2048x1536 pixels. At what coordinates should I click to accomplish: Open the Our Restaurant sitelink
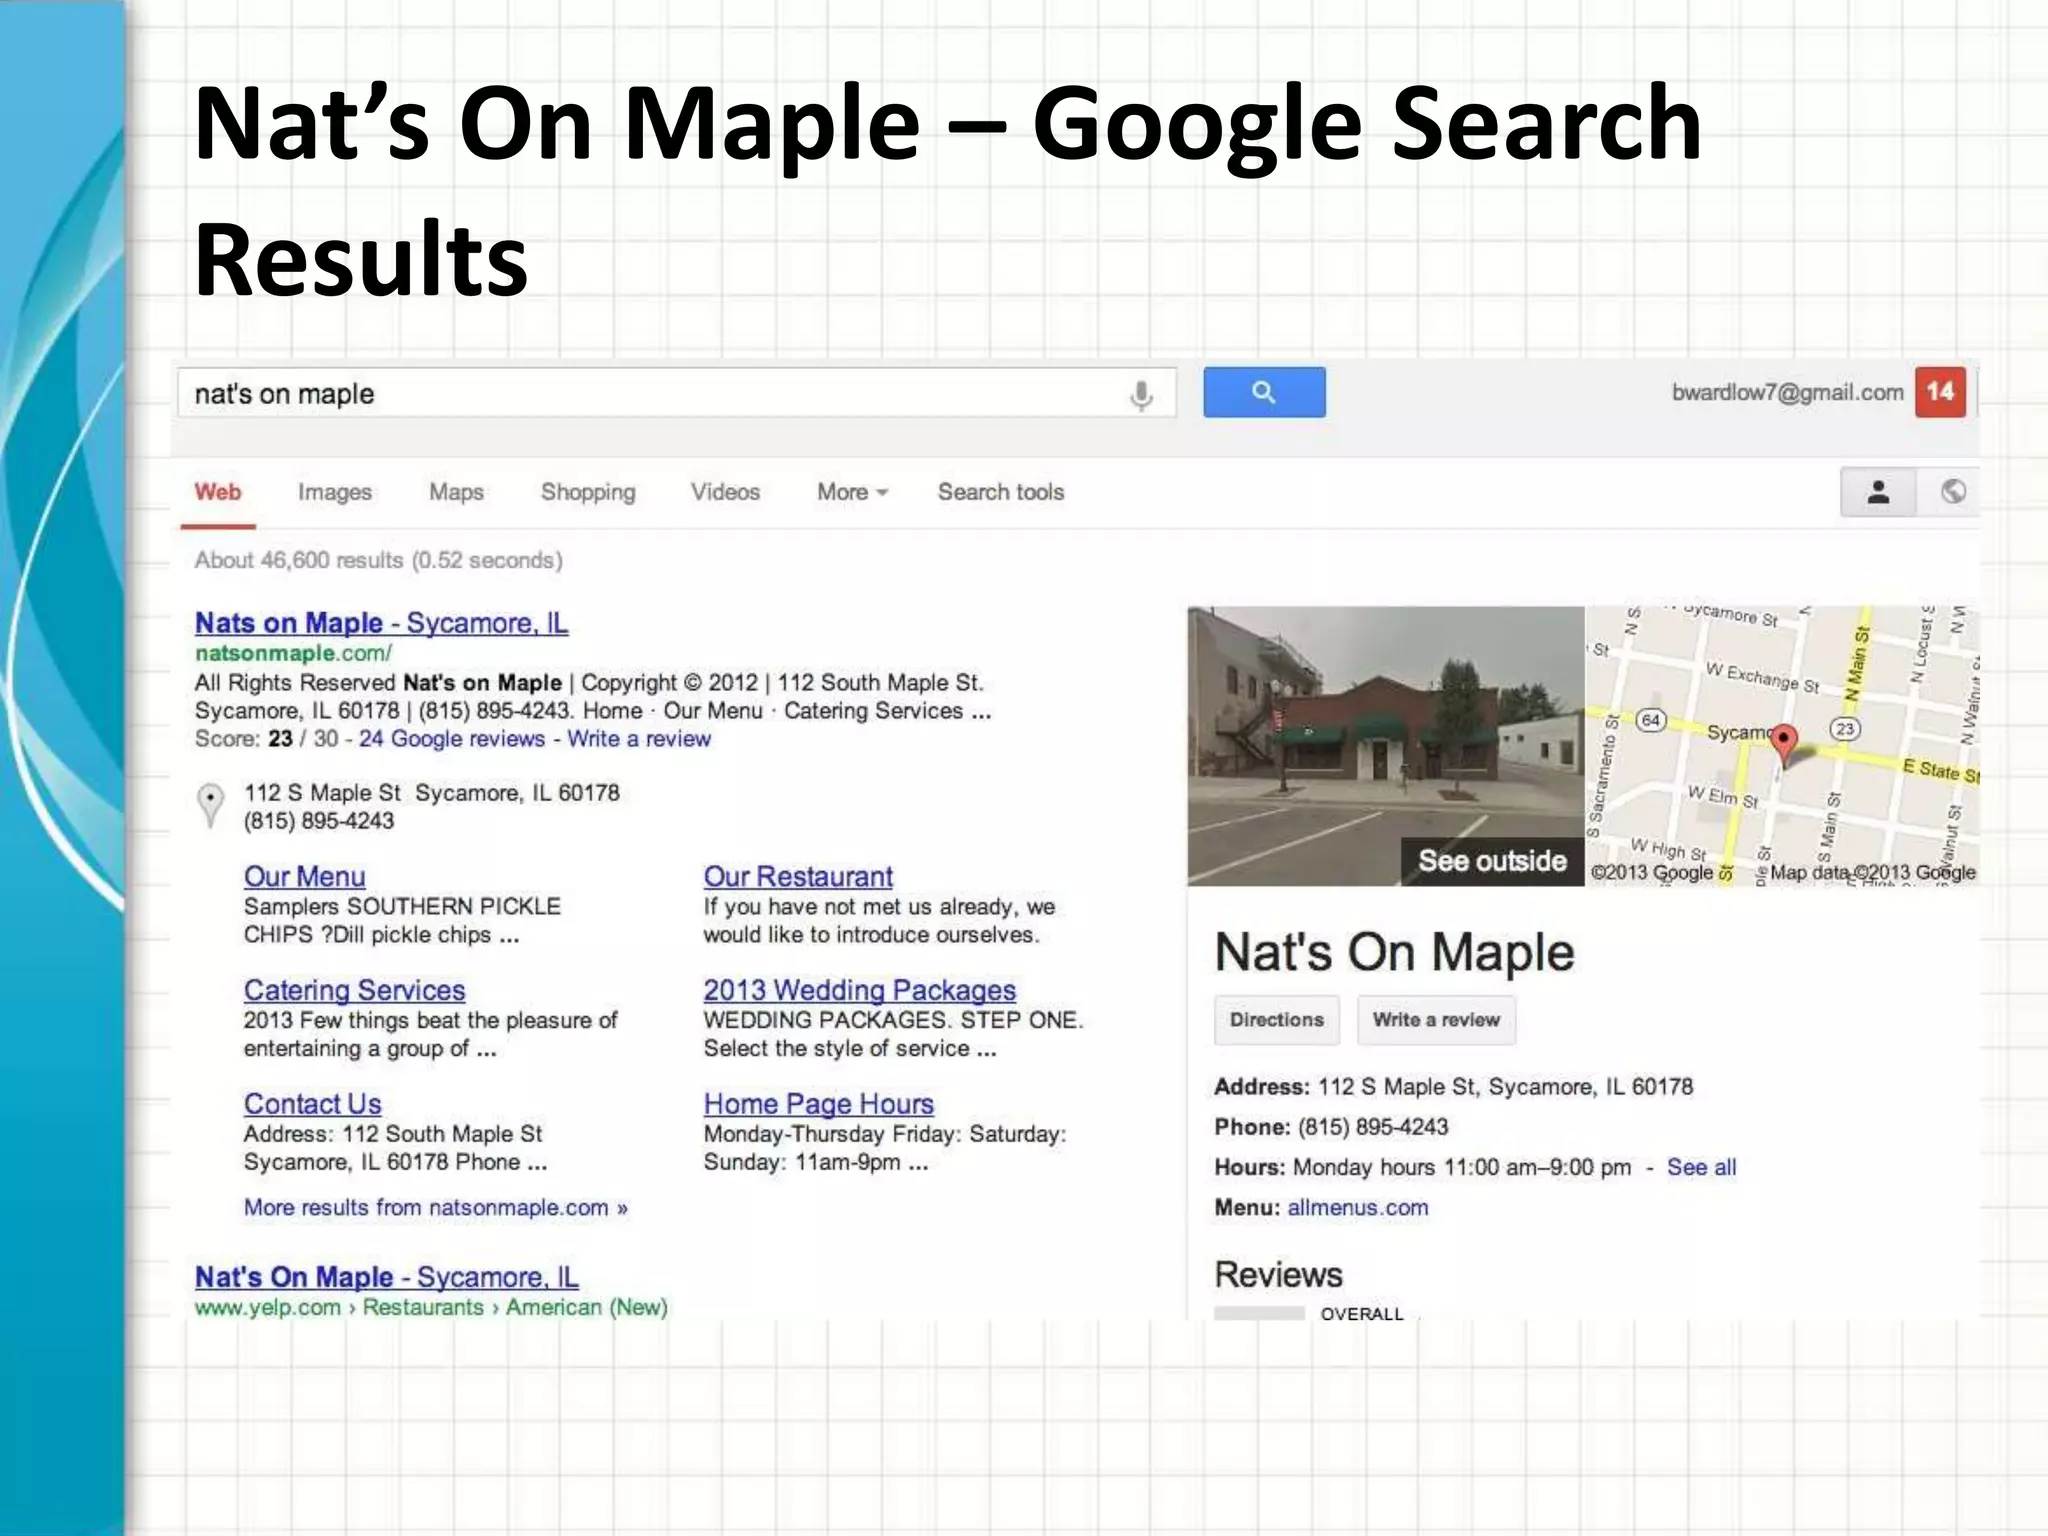798,877
